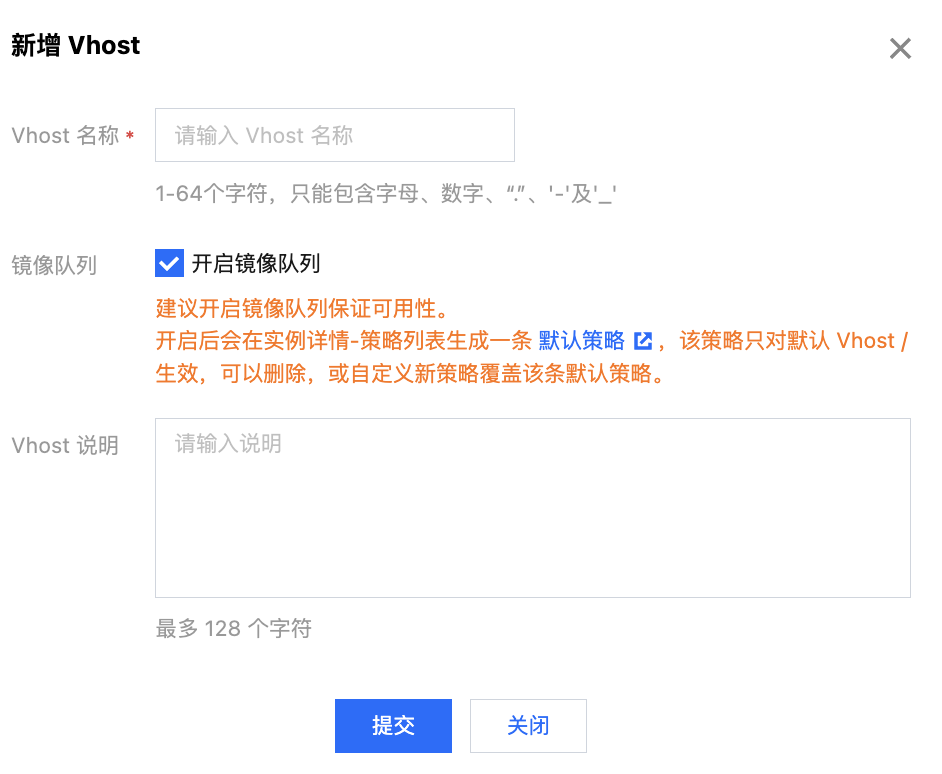The height and width of the screenshot is (774, 942).
Task: Open the 默认策略 link
Action: (582, 341)
